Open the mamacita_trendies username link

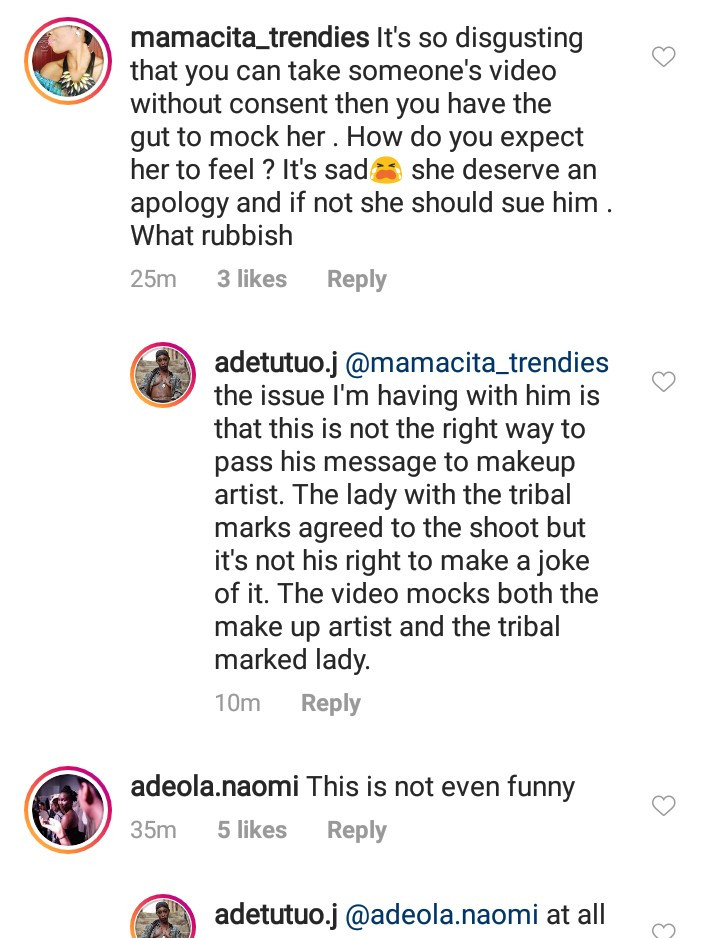pyautogui.click(x=249, y=39)
